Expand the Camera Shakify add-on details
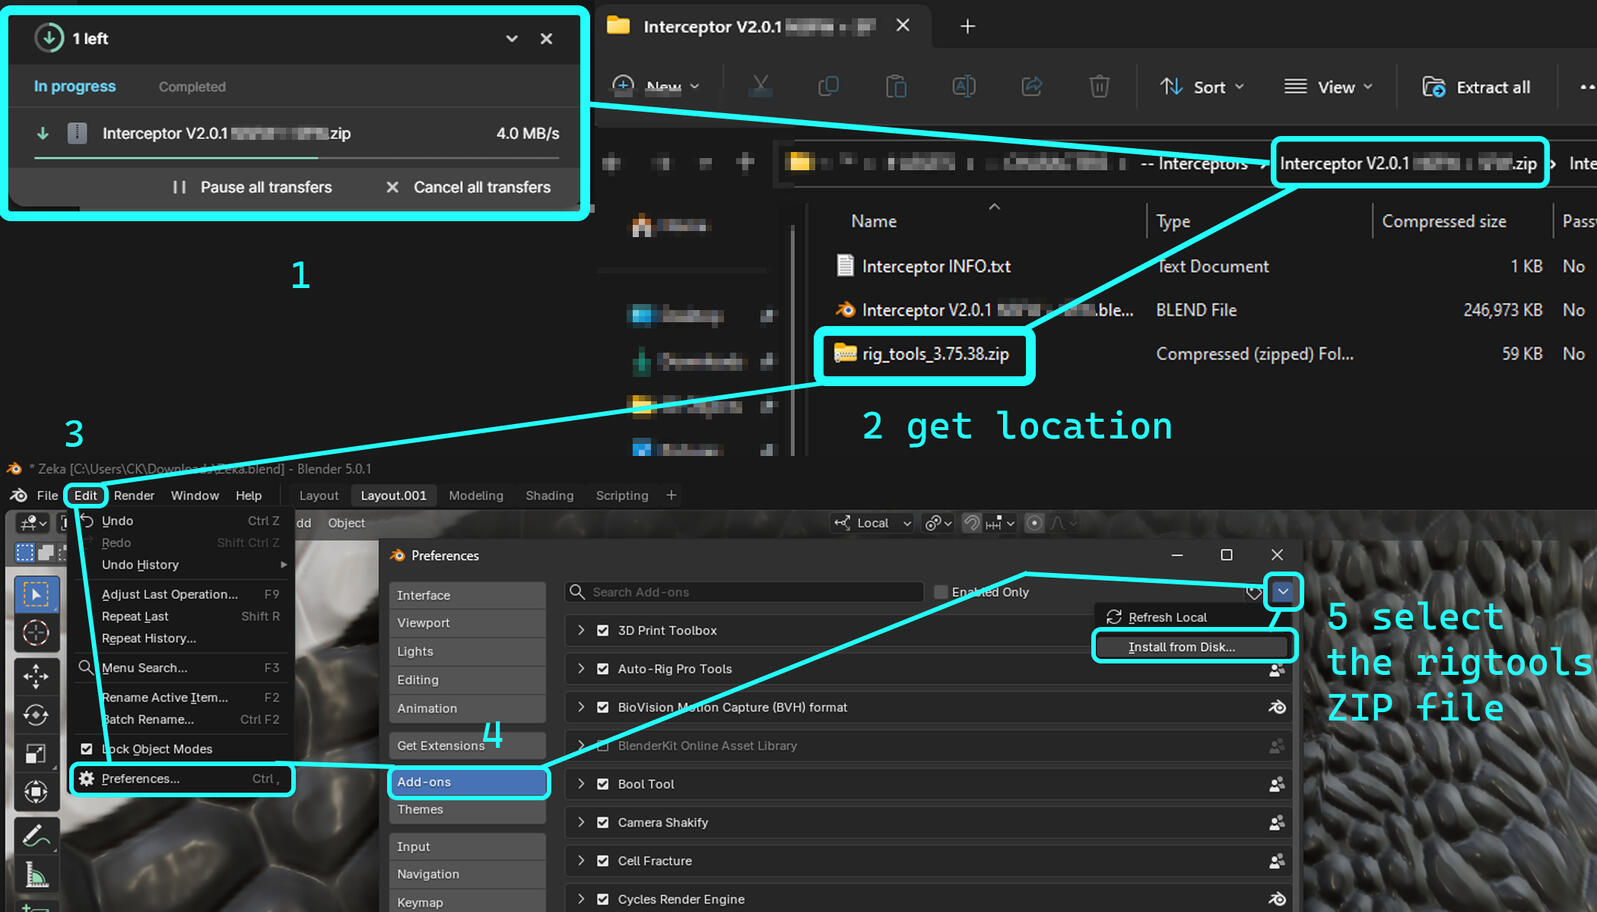Viewport: 1597px width, 912px height. (581, 822)
